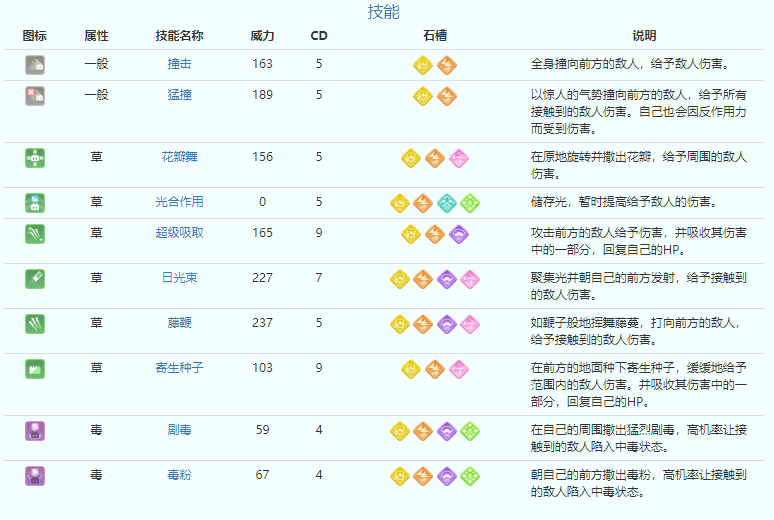The image size is (774, 520).
Task: Click the purple 毒粉 skill icon
Action: 35,476
